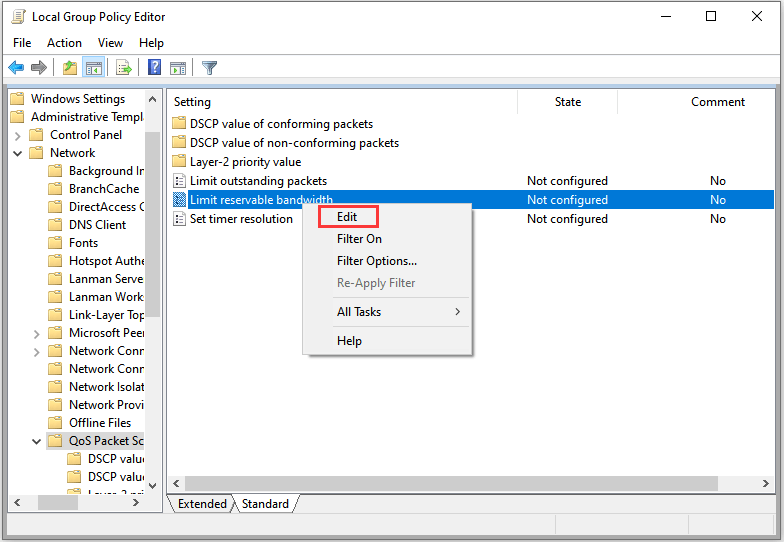Click tree pane scroll up arrow
Screen dimensions: 784x542
coord(152,99)
